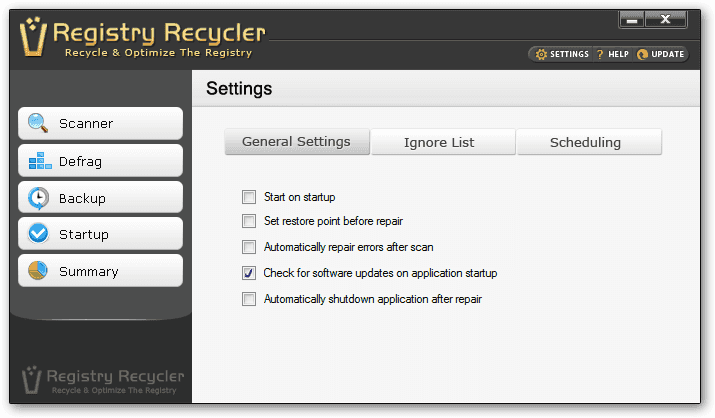Screen dimensions: 715x418
Task: Open the General Settings tab
Action: 297,142
